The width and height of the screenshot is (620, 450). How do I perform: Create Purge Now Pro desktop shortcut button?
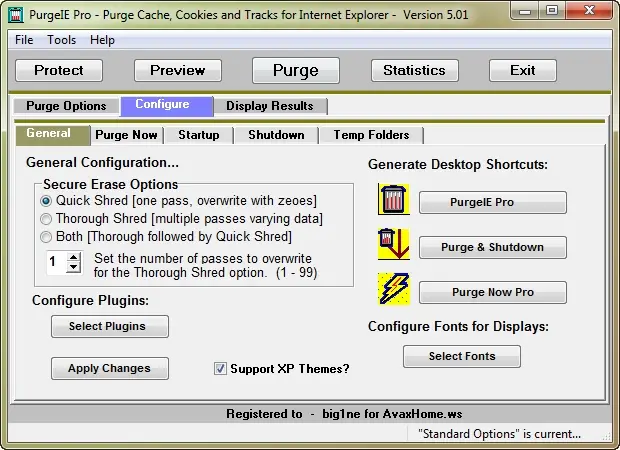(493, 293)
